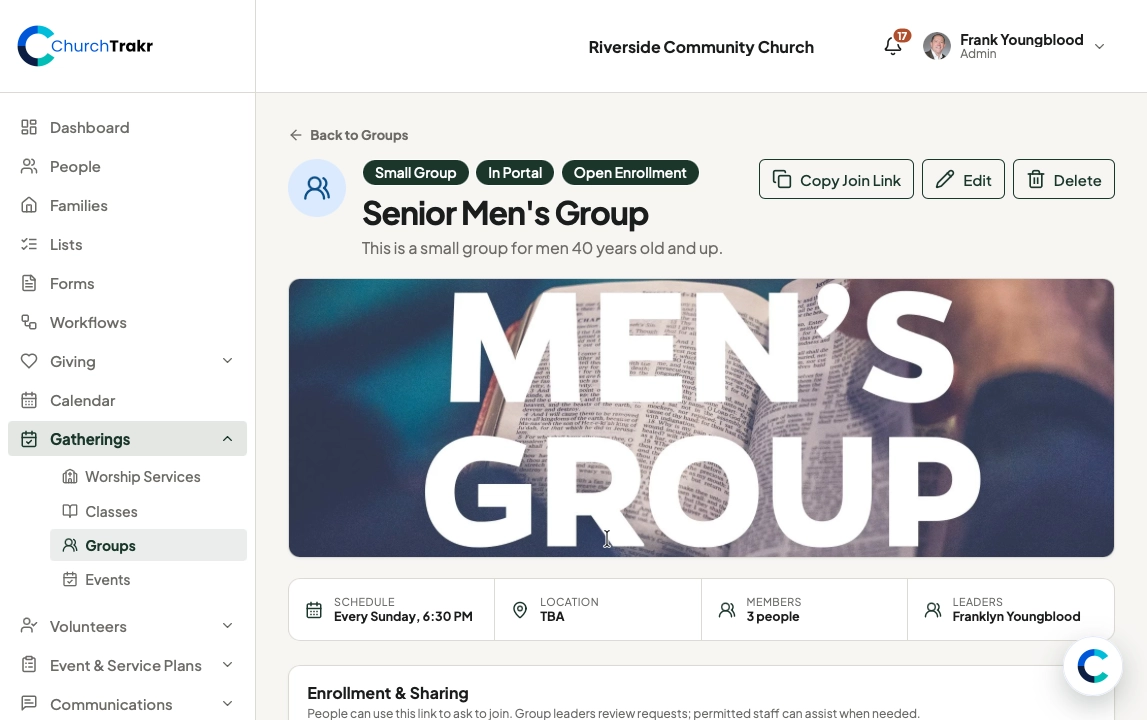Expand the user account dropdown chevron

[1099, 46]
